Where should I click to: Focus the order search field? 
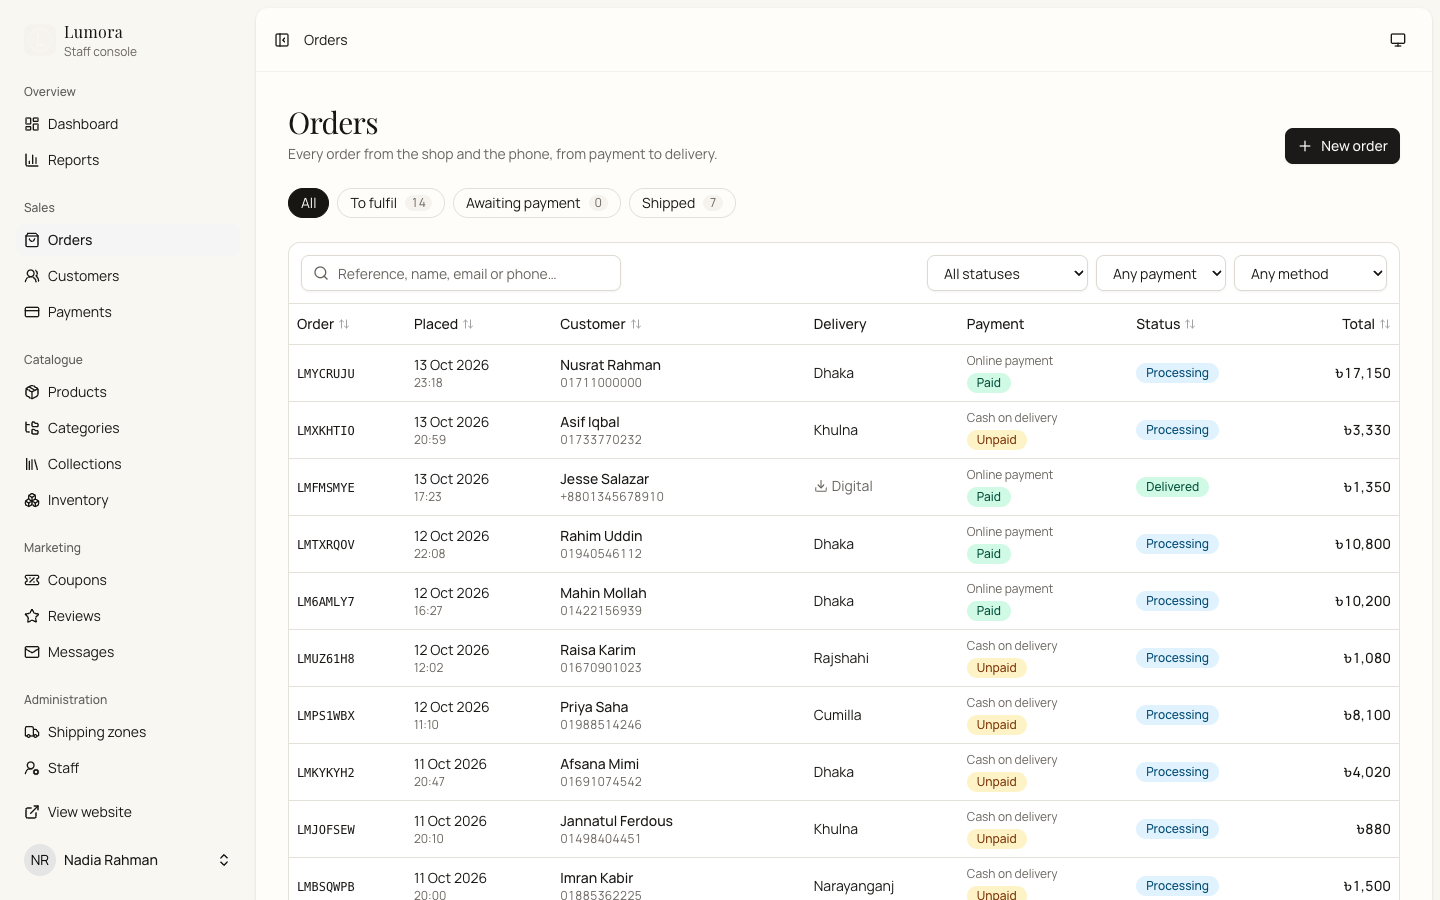(x=461, y=273)
